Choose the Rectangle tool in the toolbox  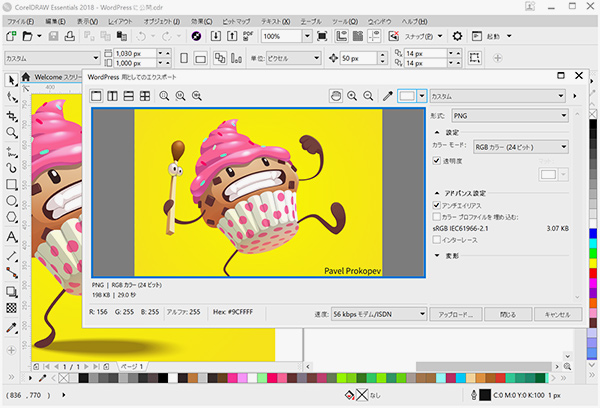point(11,185)
